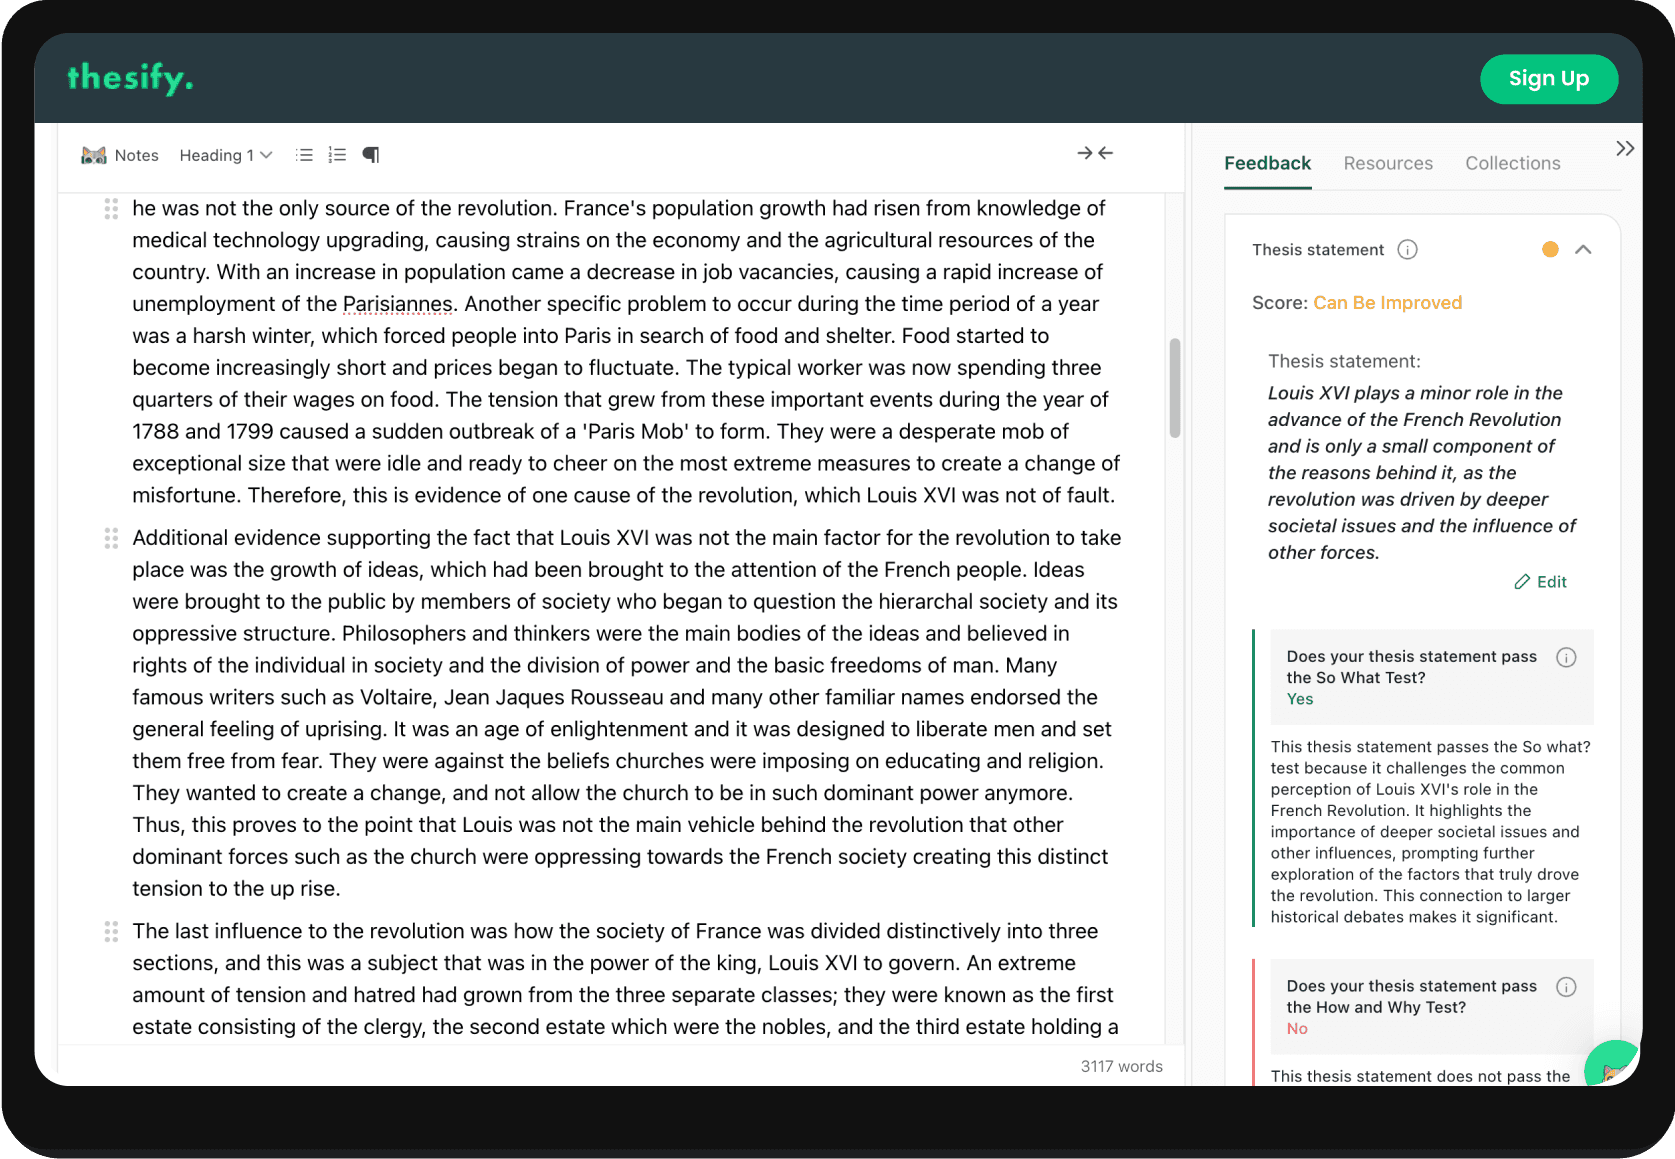Click the 'How and Why Test?' question card
The height and width of the screenshot is (1159, 1675).
[x=1431, y=1007]
